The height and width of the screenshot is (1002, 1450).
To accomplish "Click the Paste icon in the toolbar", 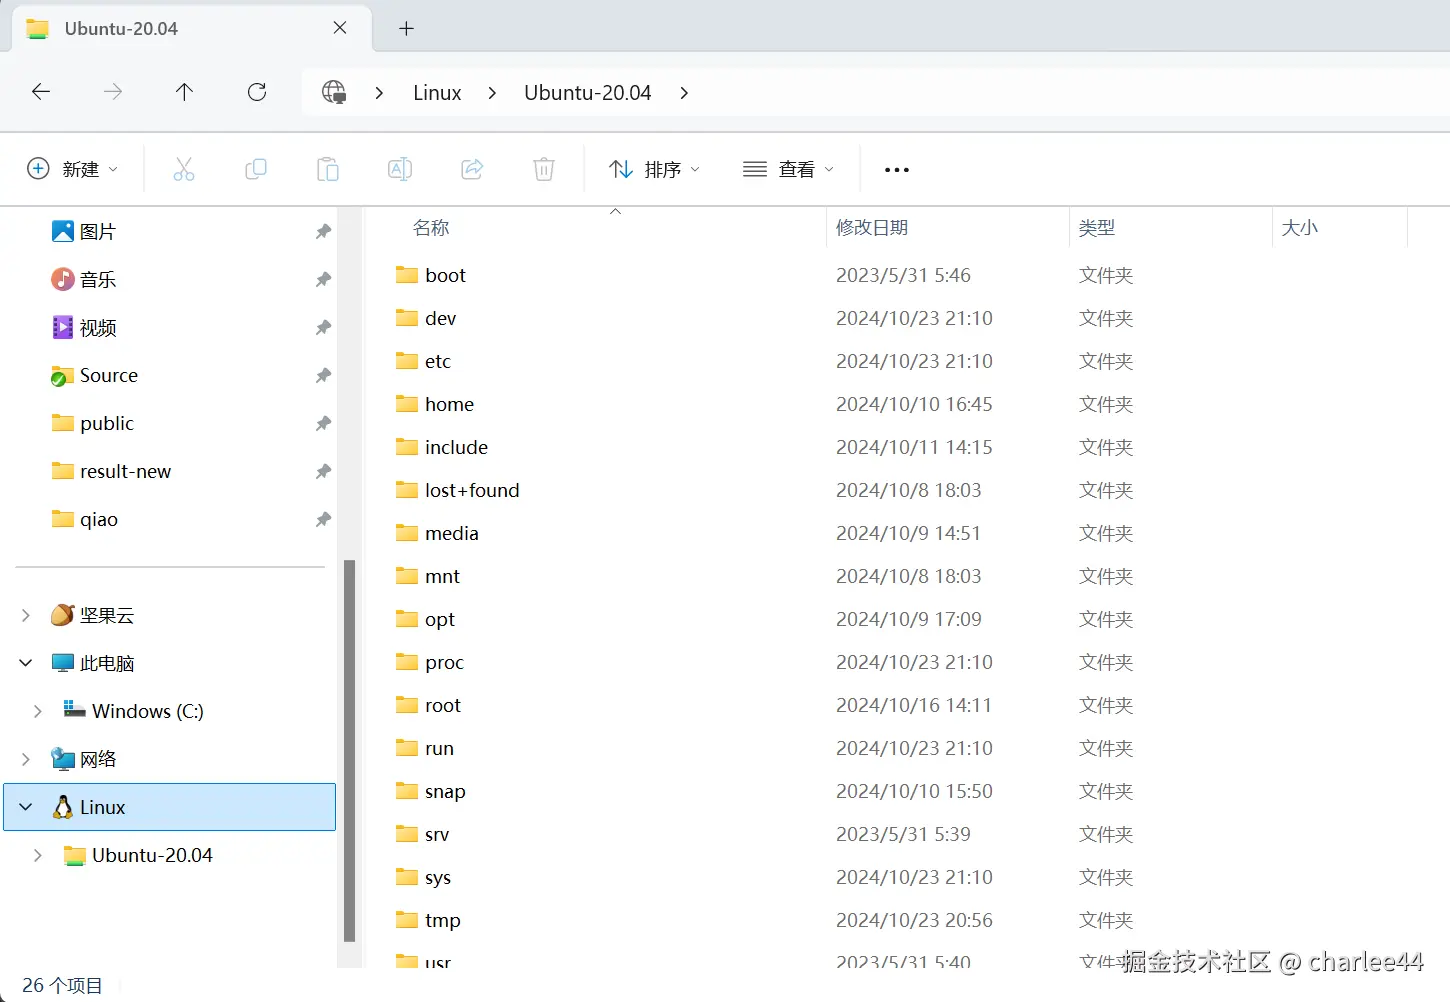I will pos(328,169).
